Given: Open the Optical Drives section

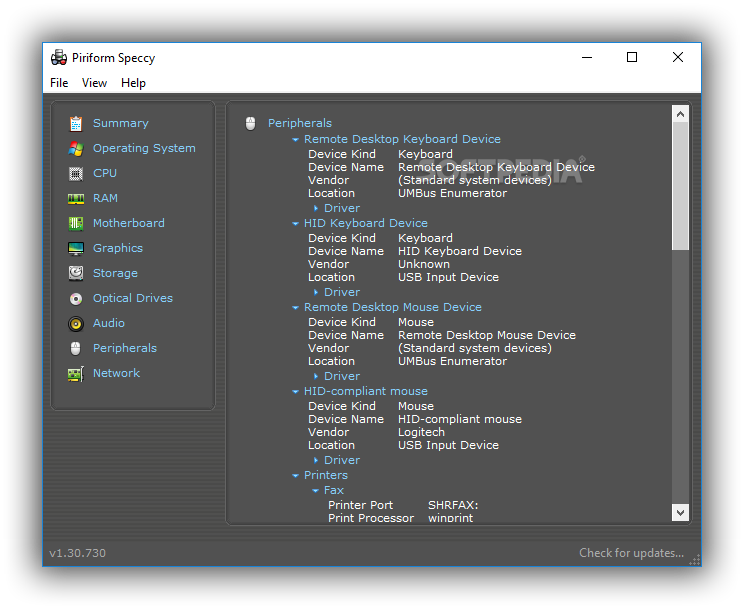Looking at the screenshot, I should pos(133,298).
